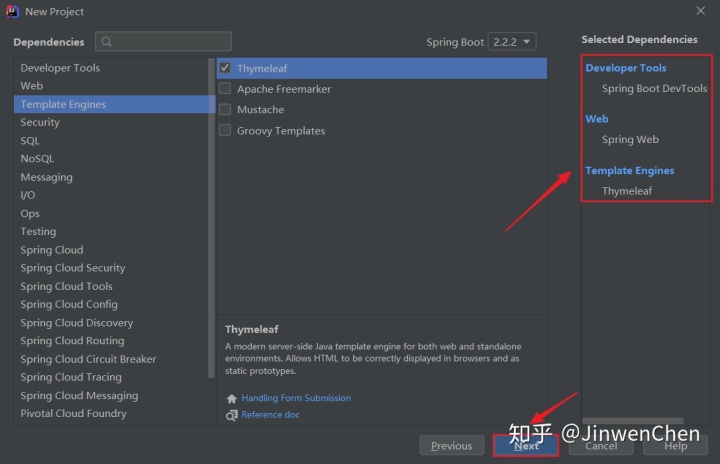This screenshot has height=464, width=720.
Task: Click the IntelliJ IDEA logo in title bar
Action: [12, 11]
